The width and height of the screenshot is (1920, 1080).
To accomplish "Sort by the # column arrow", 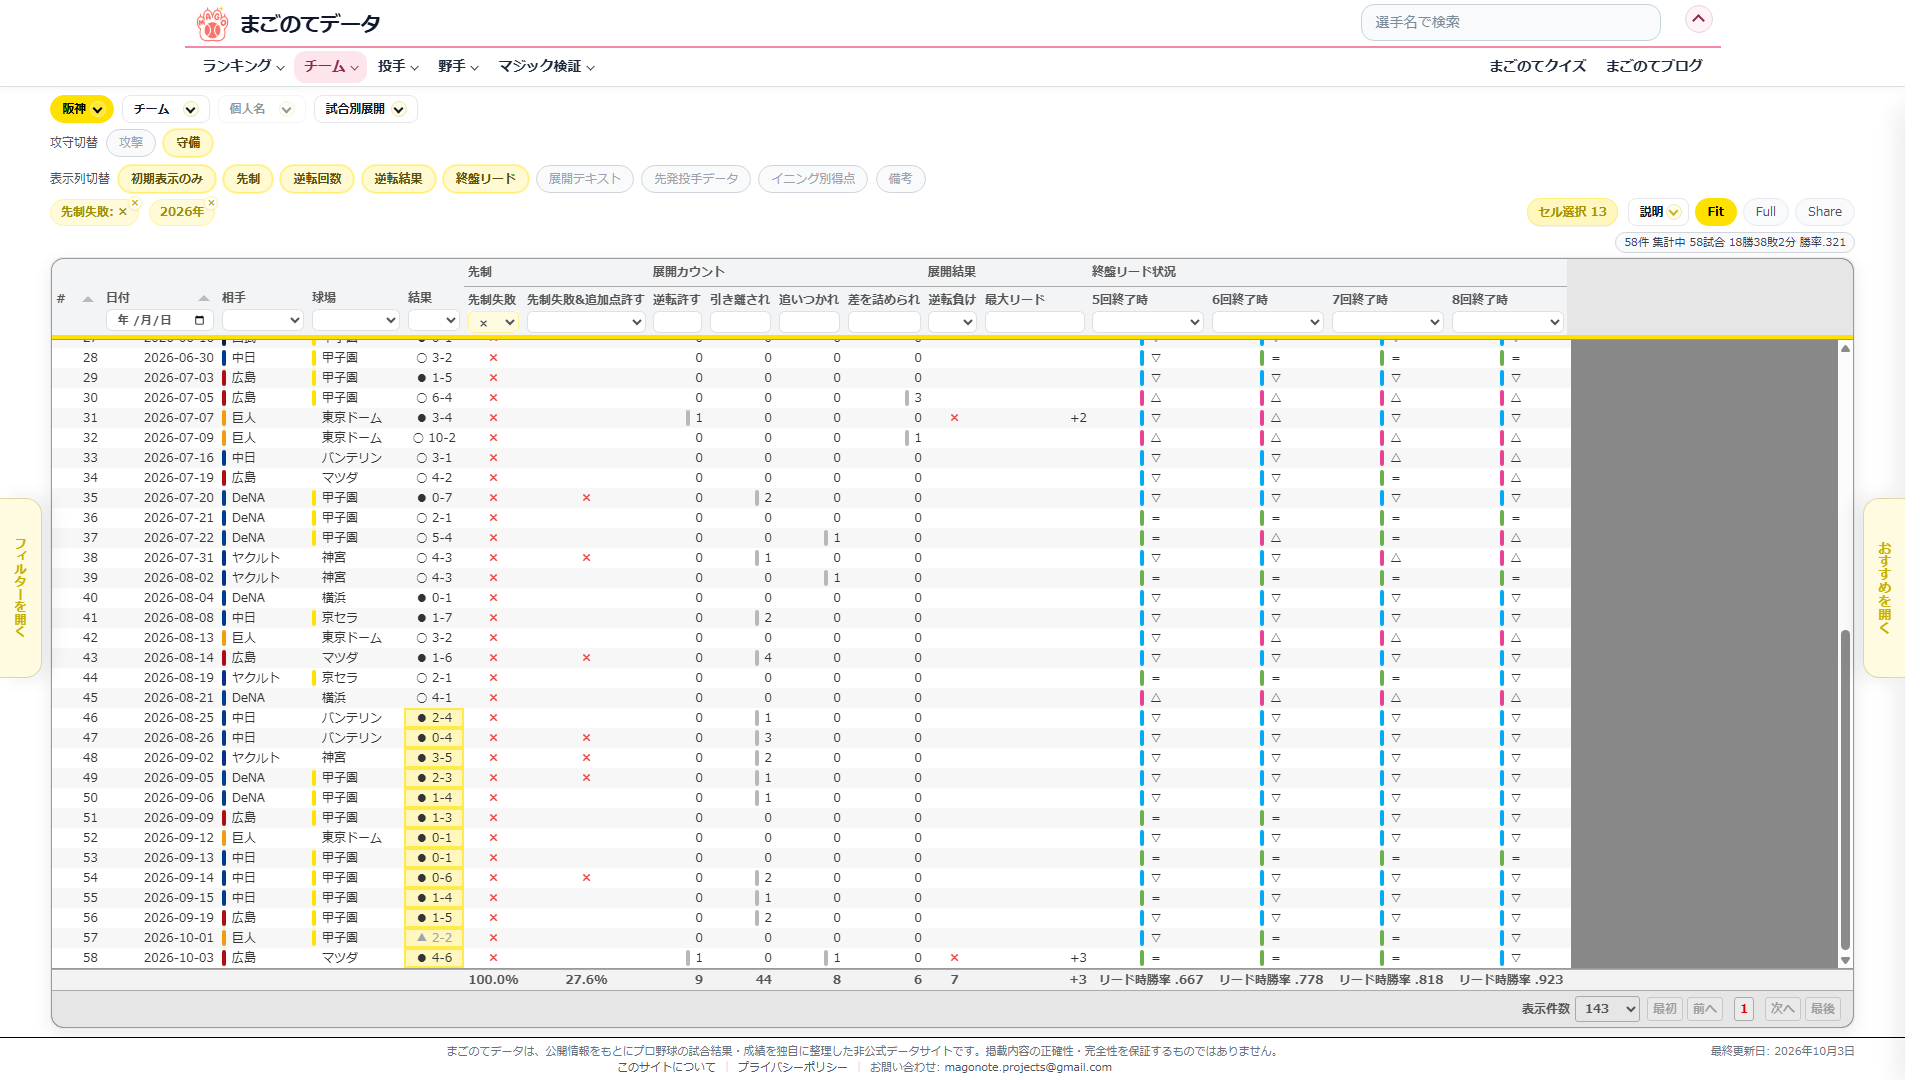I will tap(88, 298).
